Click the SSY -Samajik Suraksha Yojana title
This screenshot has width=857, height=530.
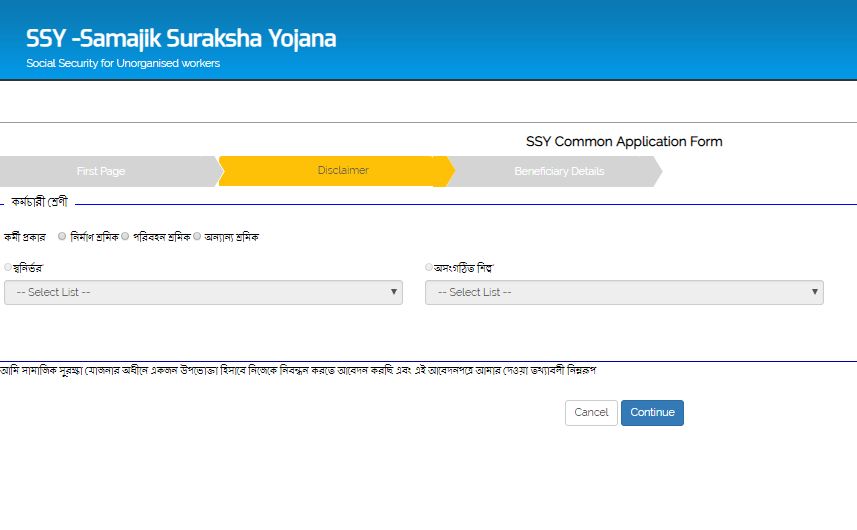[x=181, y=39]
